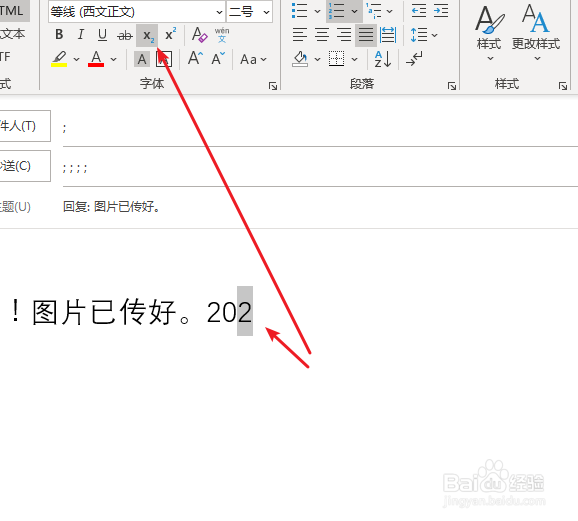Toggle superscript formatting
Viewport: 578px width, 521px height.
click(170, 35)
